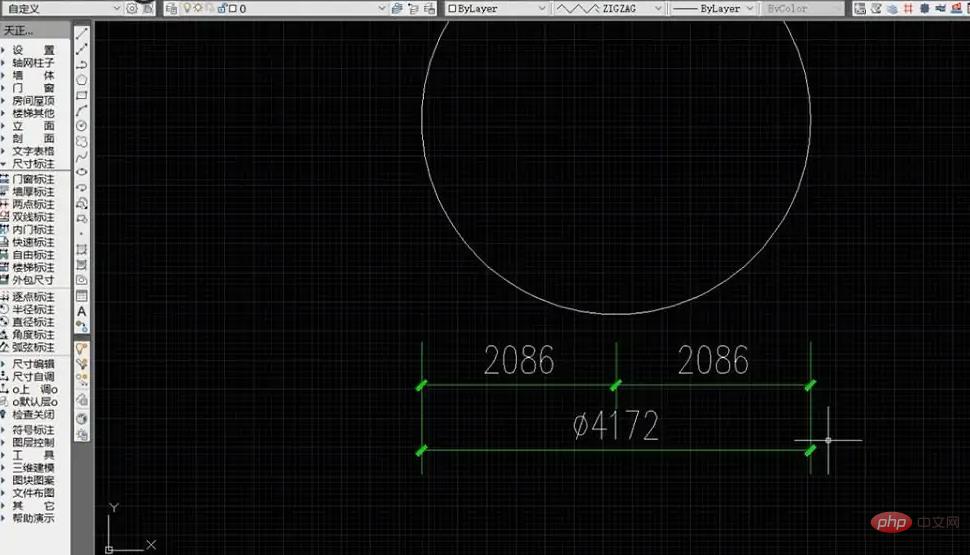Image resolution: width=970 pixels, height=555 pixels.
Task: Select the Line tool in draw toolbar
Action: pos(81,33)
